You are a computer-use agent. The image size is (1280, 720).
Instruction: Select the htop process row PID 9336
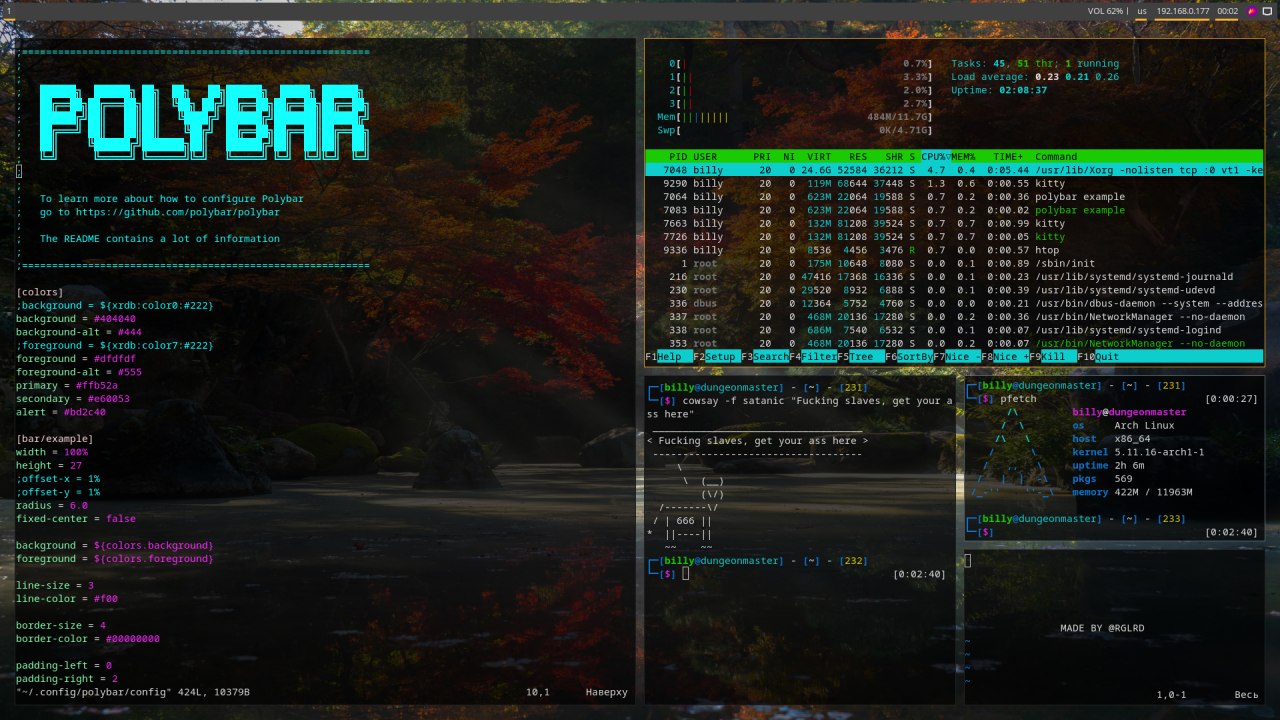(x=954, y=250)
